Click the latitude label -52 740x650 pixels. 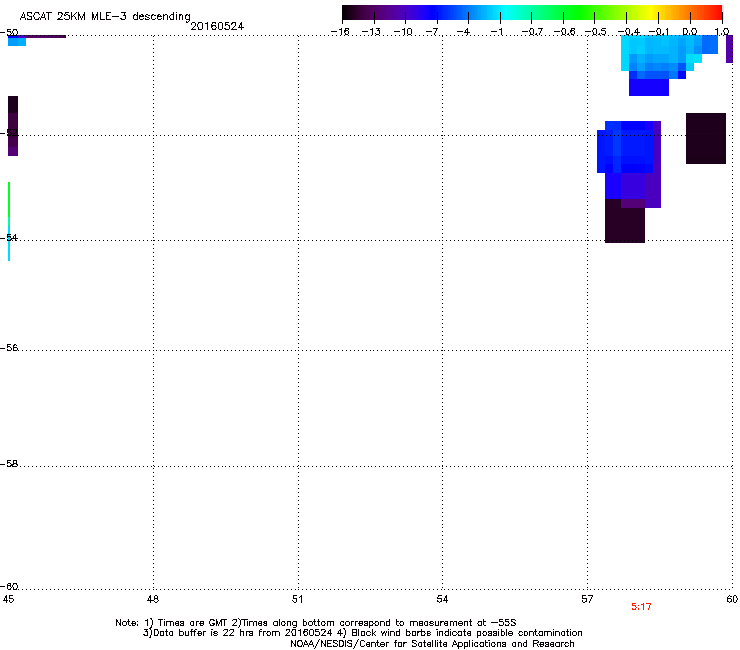click(x=9, y=133)
